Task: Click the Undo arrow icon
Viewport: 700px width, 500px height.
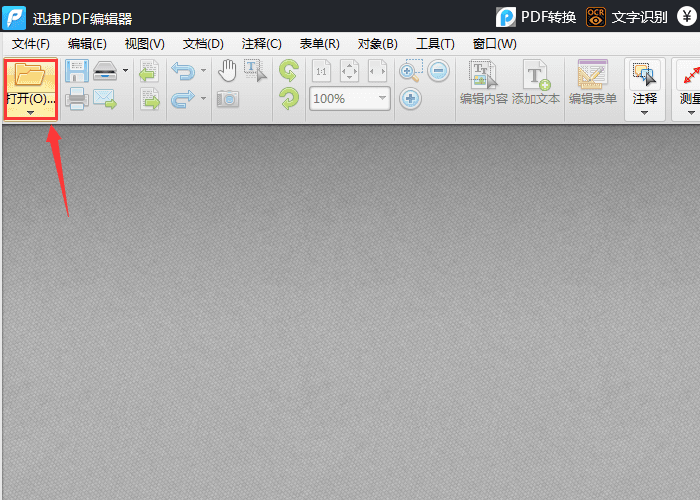Action: tap(183, 71)
